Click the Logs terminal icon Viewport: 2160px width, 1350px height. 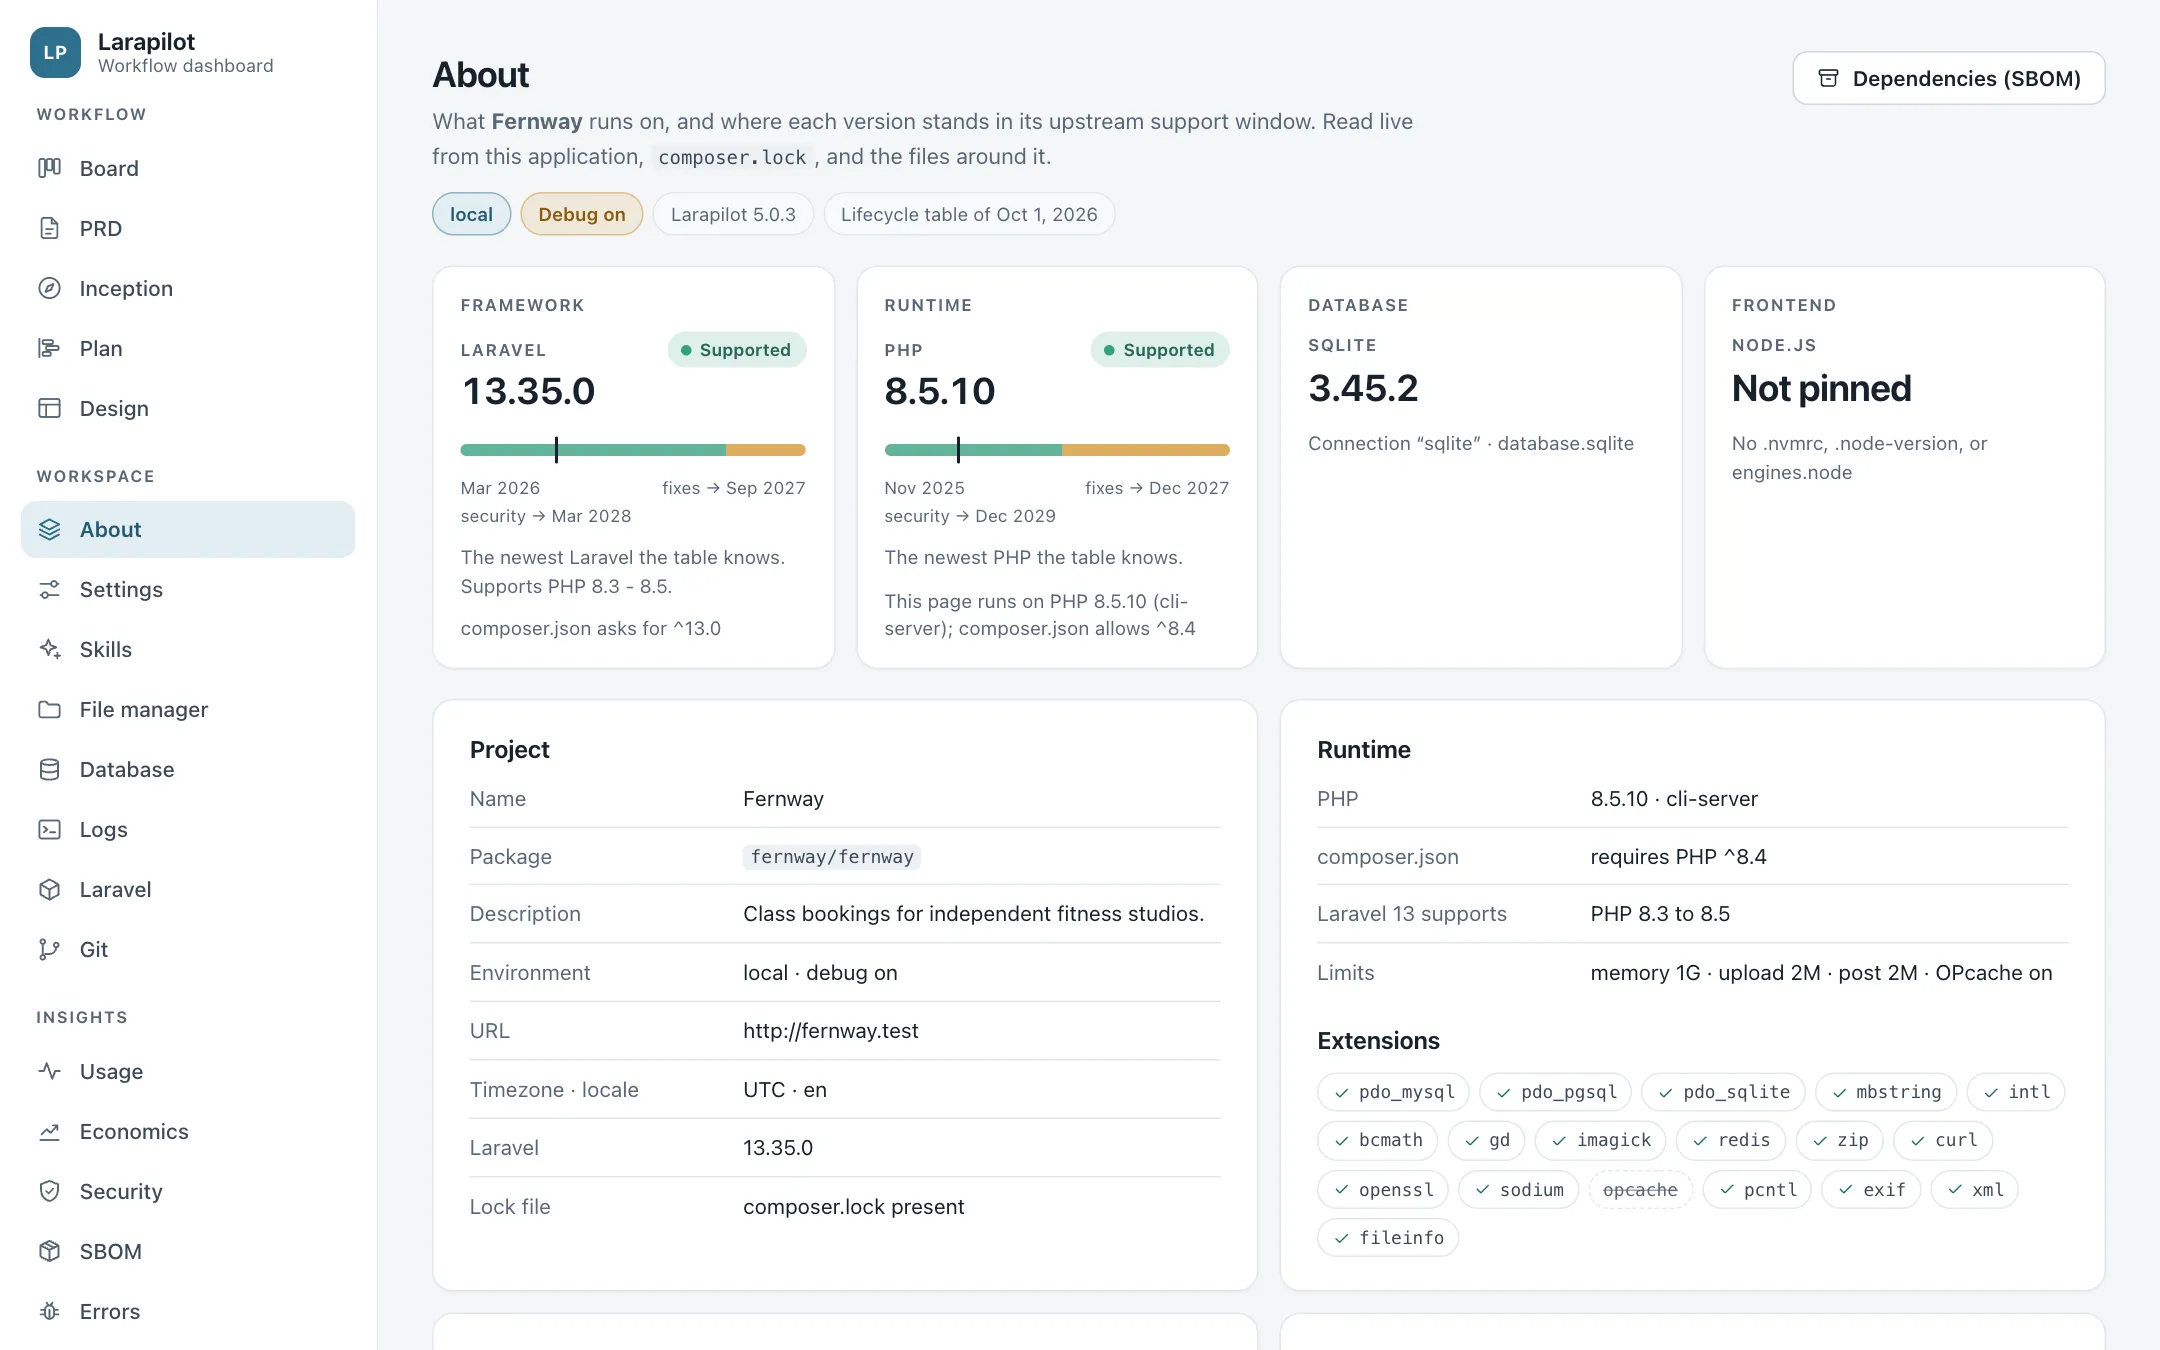(x=49, y=829)
